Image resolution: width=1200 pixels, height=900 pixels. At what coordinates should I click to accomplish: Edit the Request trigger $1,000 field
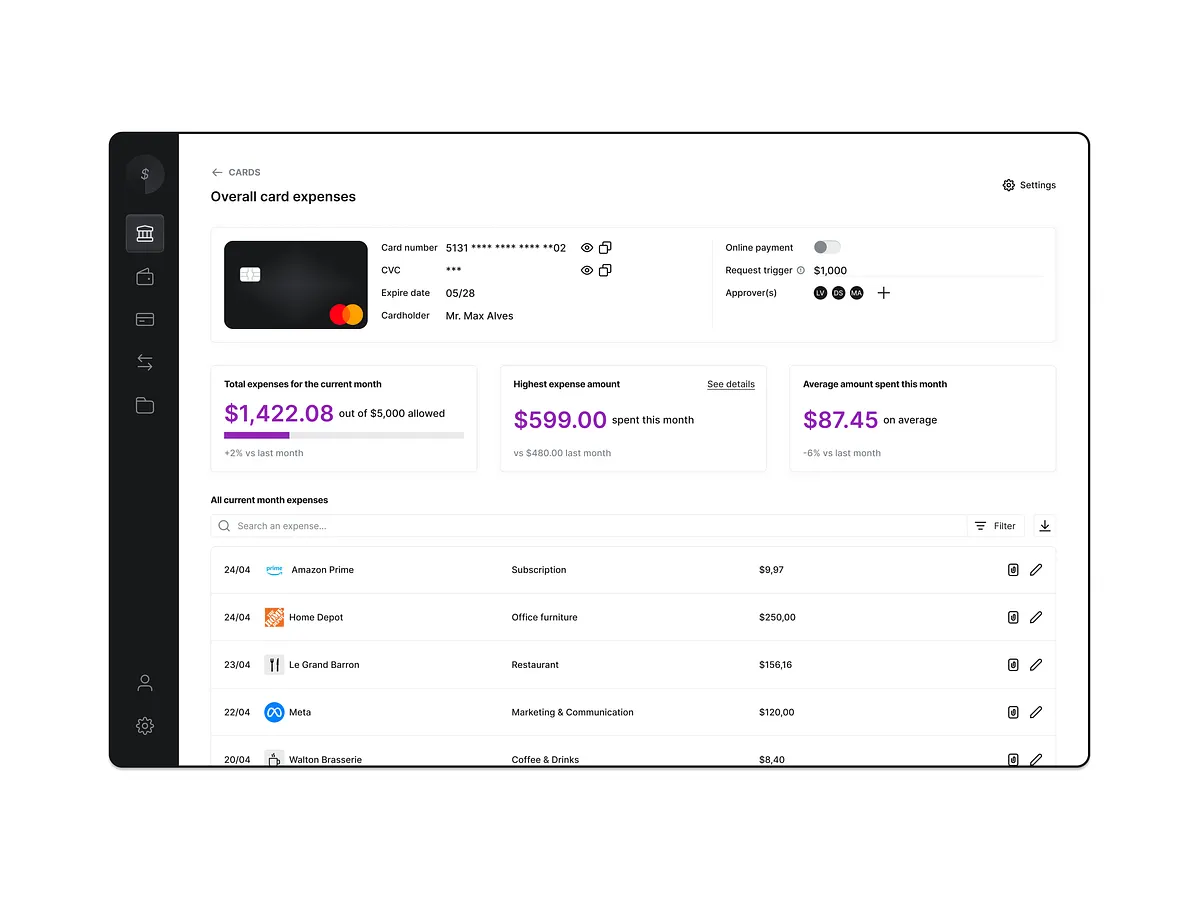click(x=928, y=271)
